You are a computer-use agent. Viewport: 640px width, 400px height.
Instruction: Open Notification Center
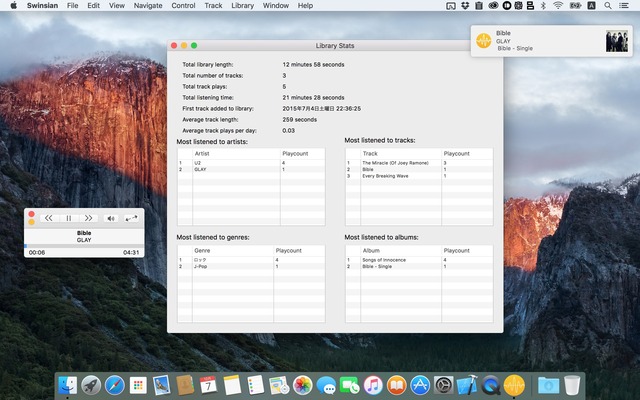coord(624,6)
